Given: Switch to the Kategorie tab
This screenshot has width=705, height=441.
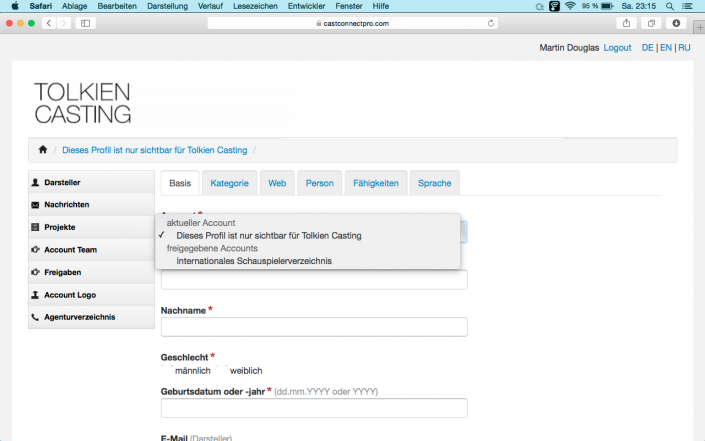Looking at the screenshot, I should tap(229, 183).
